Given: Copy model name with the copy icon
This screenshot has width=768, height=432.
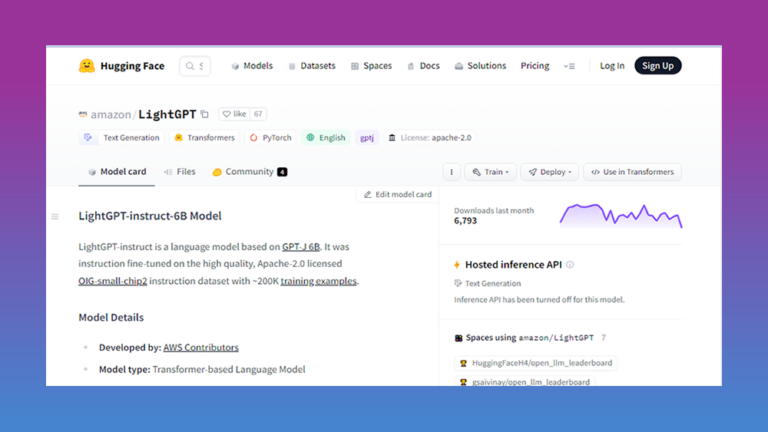Looking at the screenshot, I should click(205, 114).
